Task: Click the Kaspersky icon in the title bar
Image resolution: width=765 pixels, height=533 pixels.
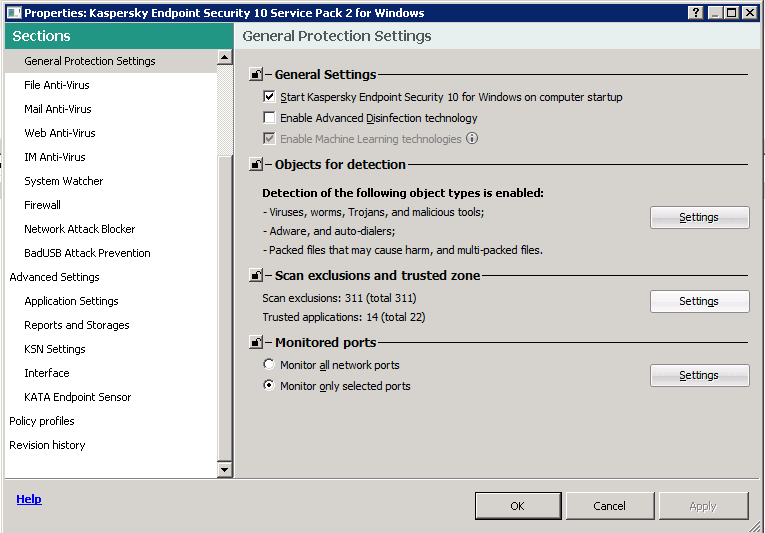Action: click(x=11, y=13)
